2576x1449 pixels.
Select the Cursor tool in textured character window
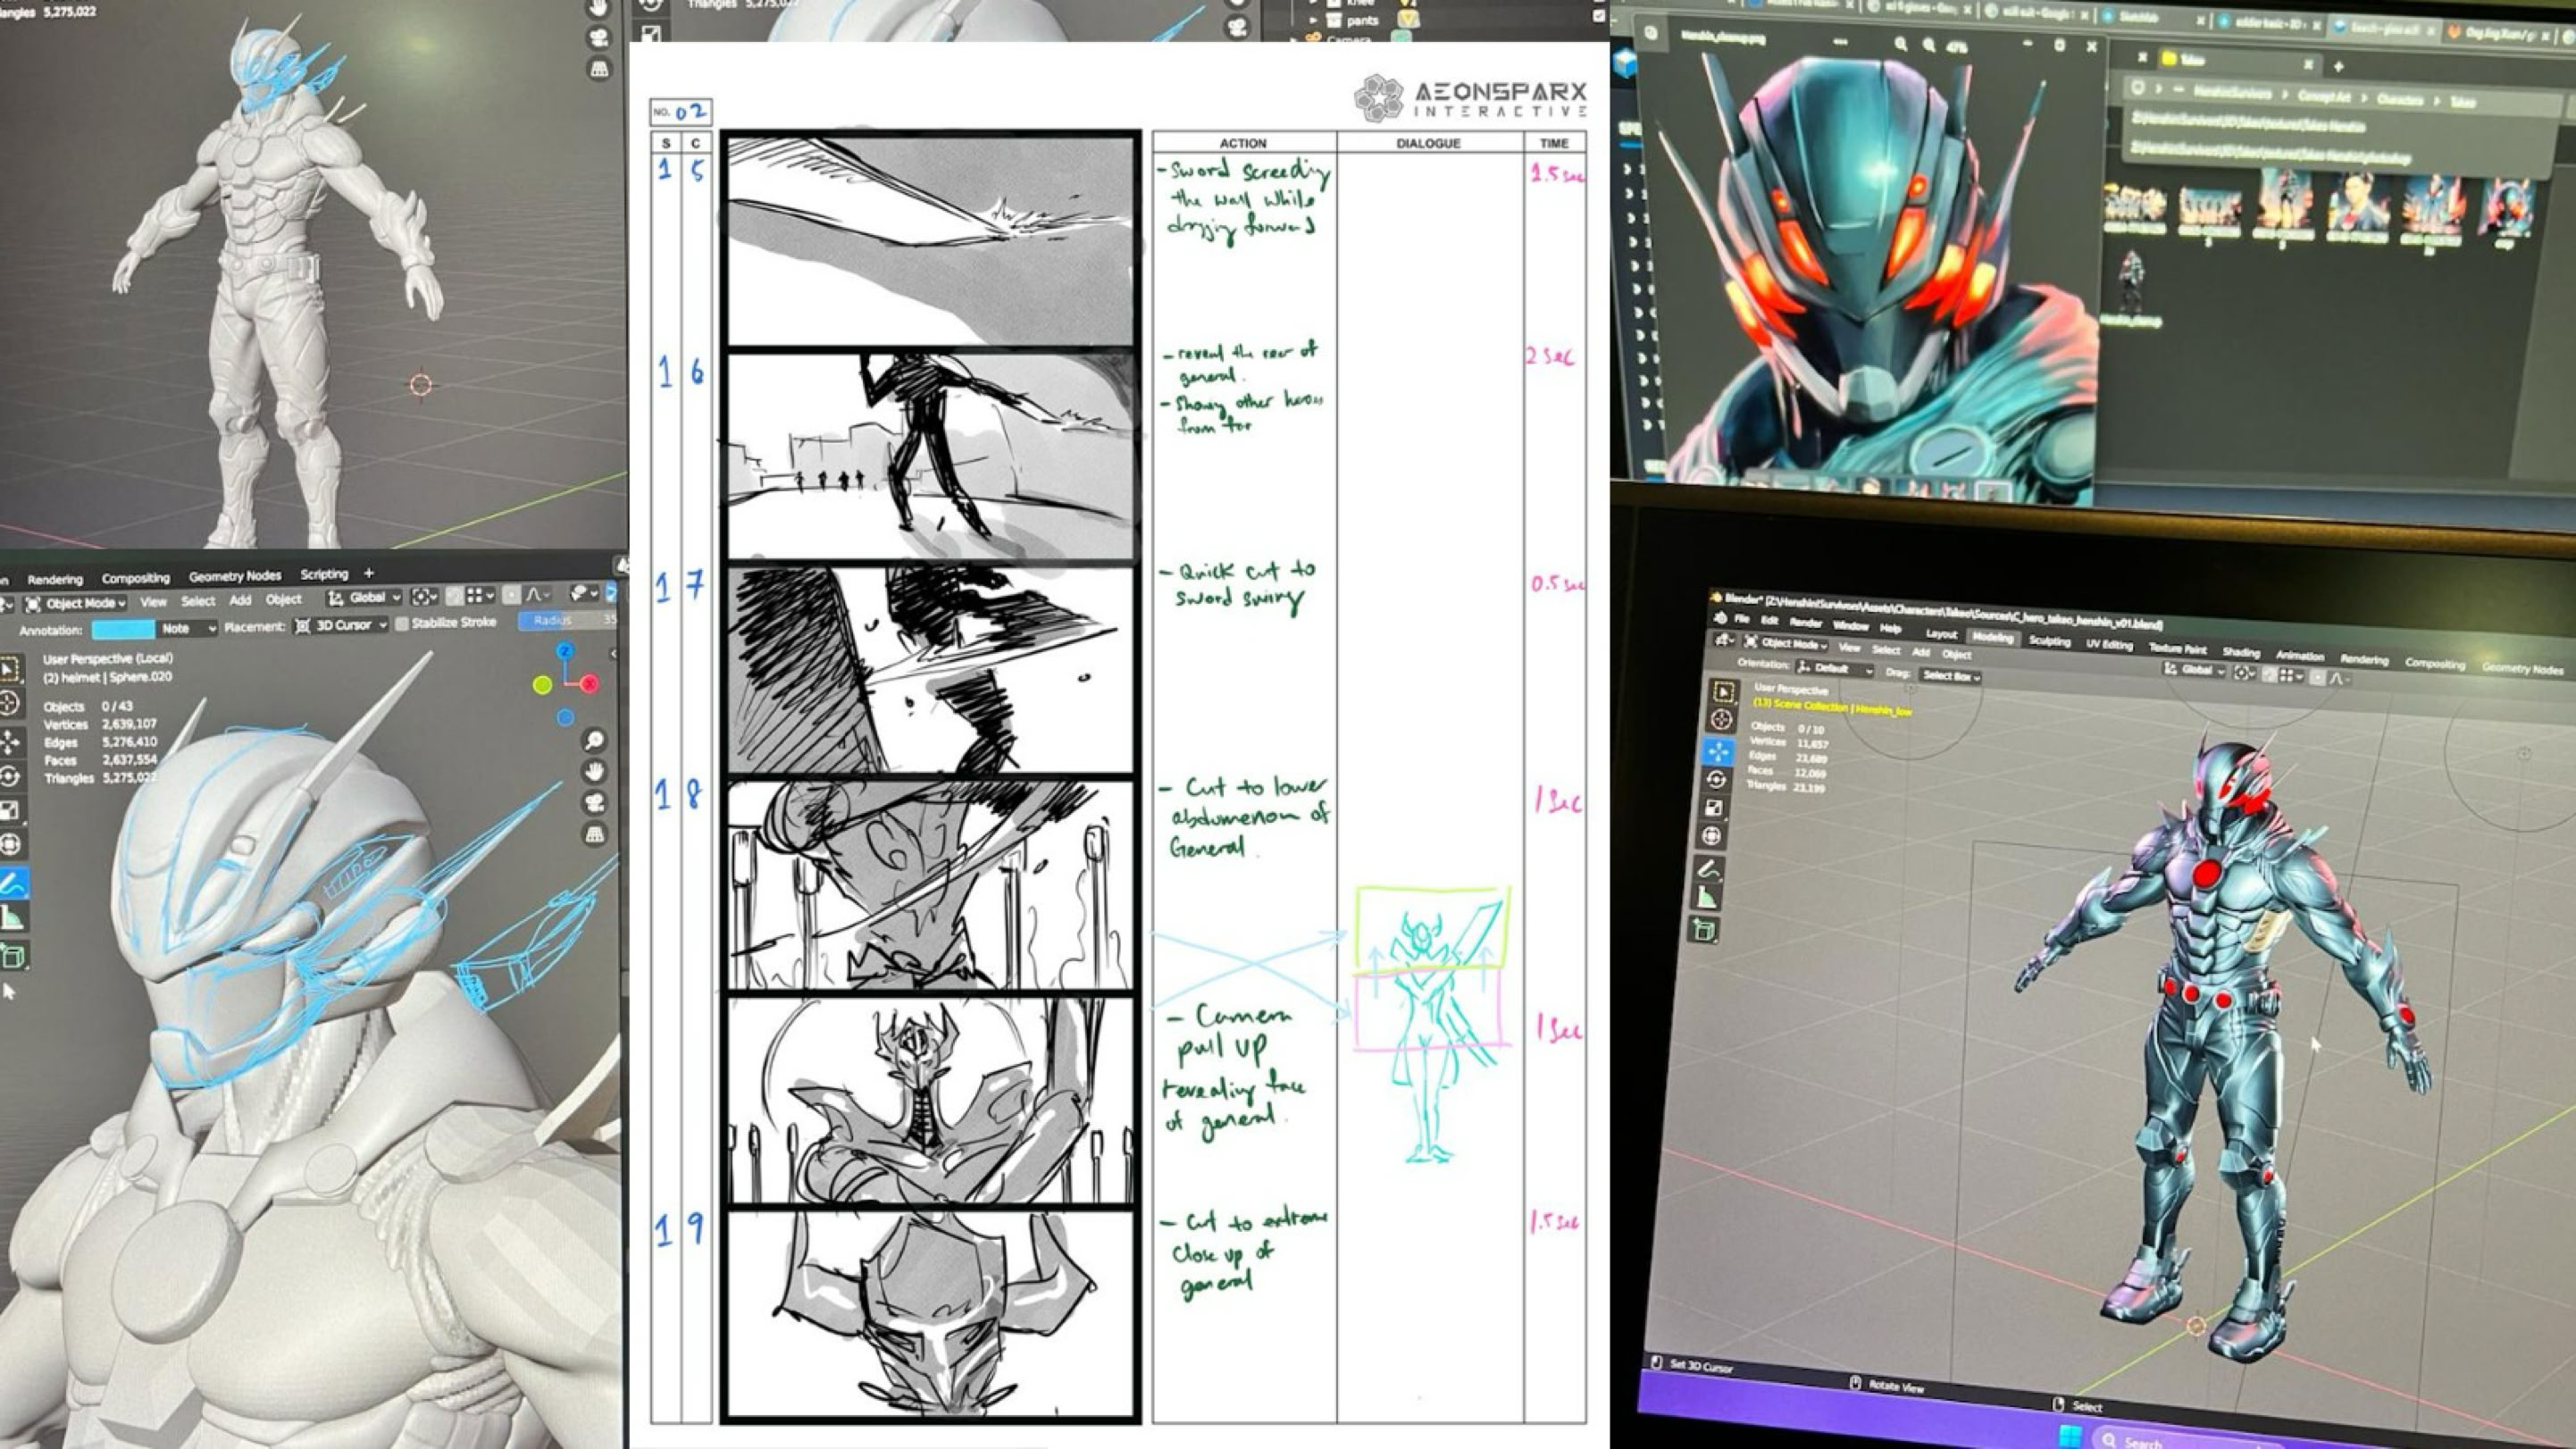(1721, 719)
